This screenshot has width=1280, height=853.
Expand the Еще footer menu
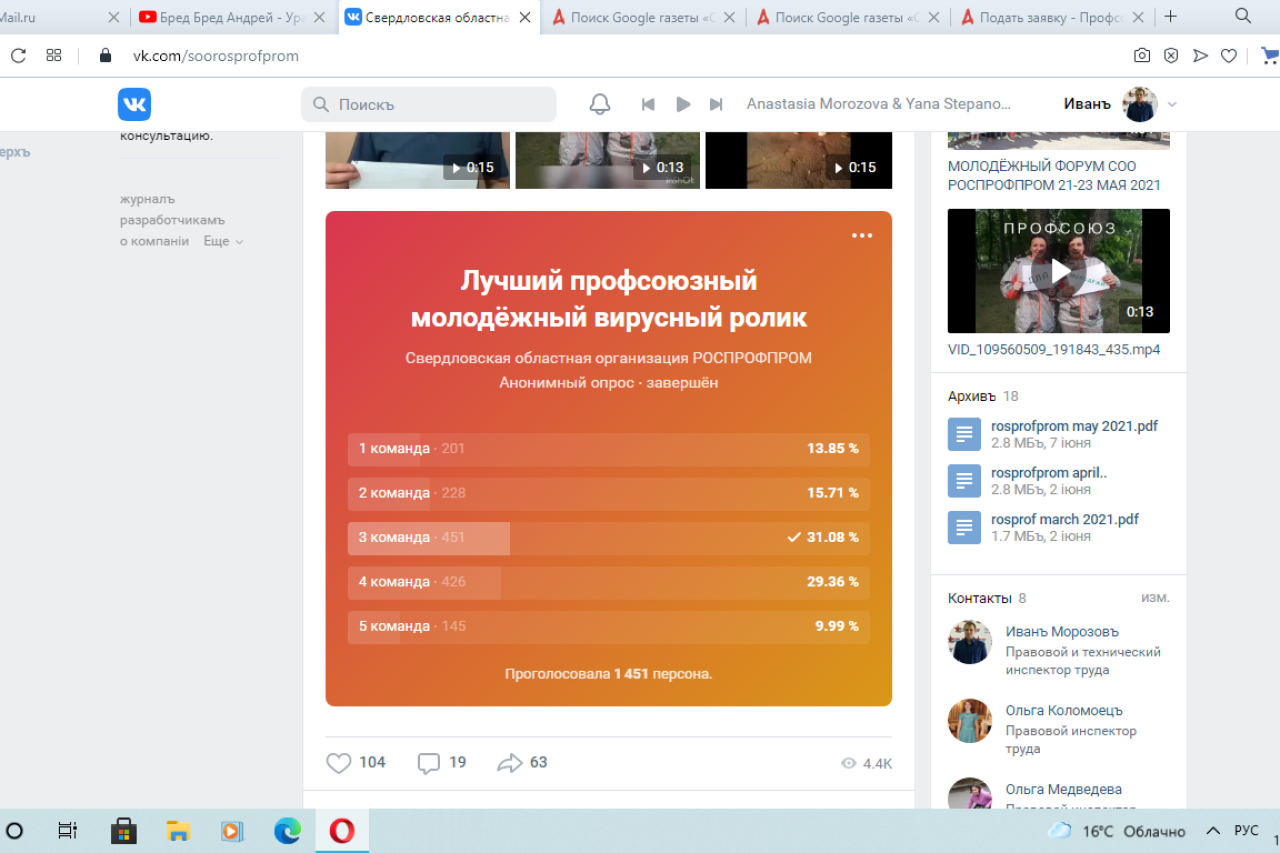tap(223, 241)
